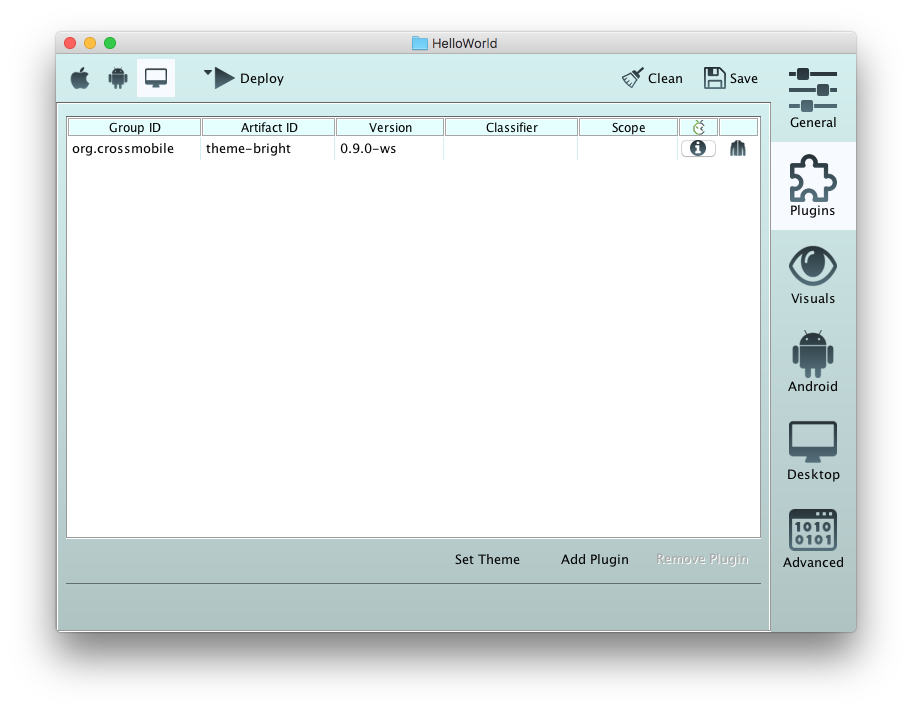Click the Set Theme button
This screenshot has height=712, width=912.
[487, 559]
